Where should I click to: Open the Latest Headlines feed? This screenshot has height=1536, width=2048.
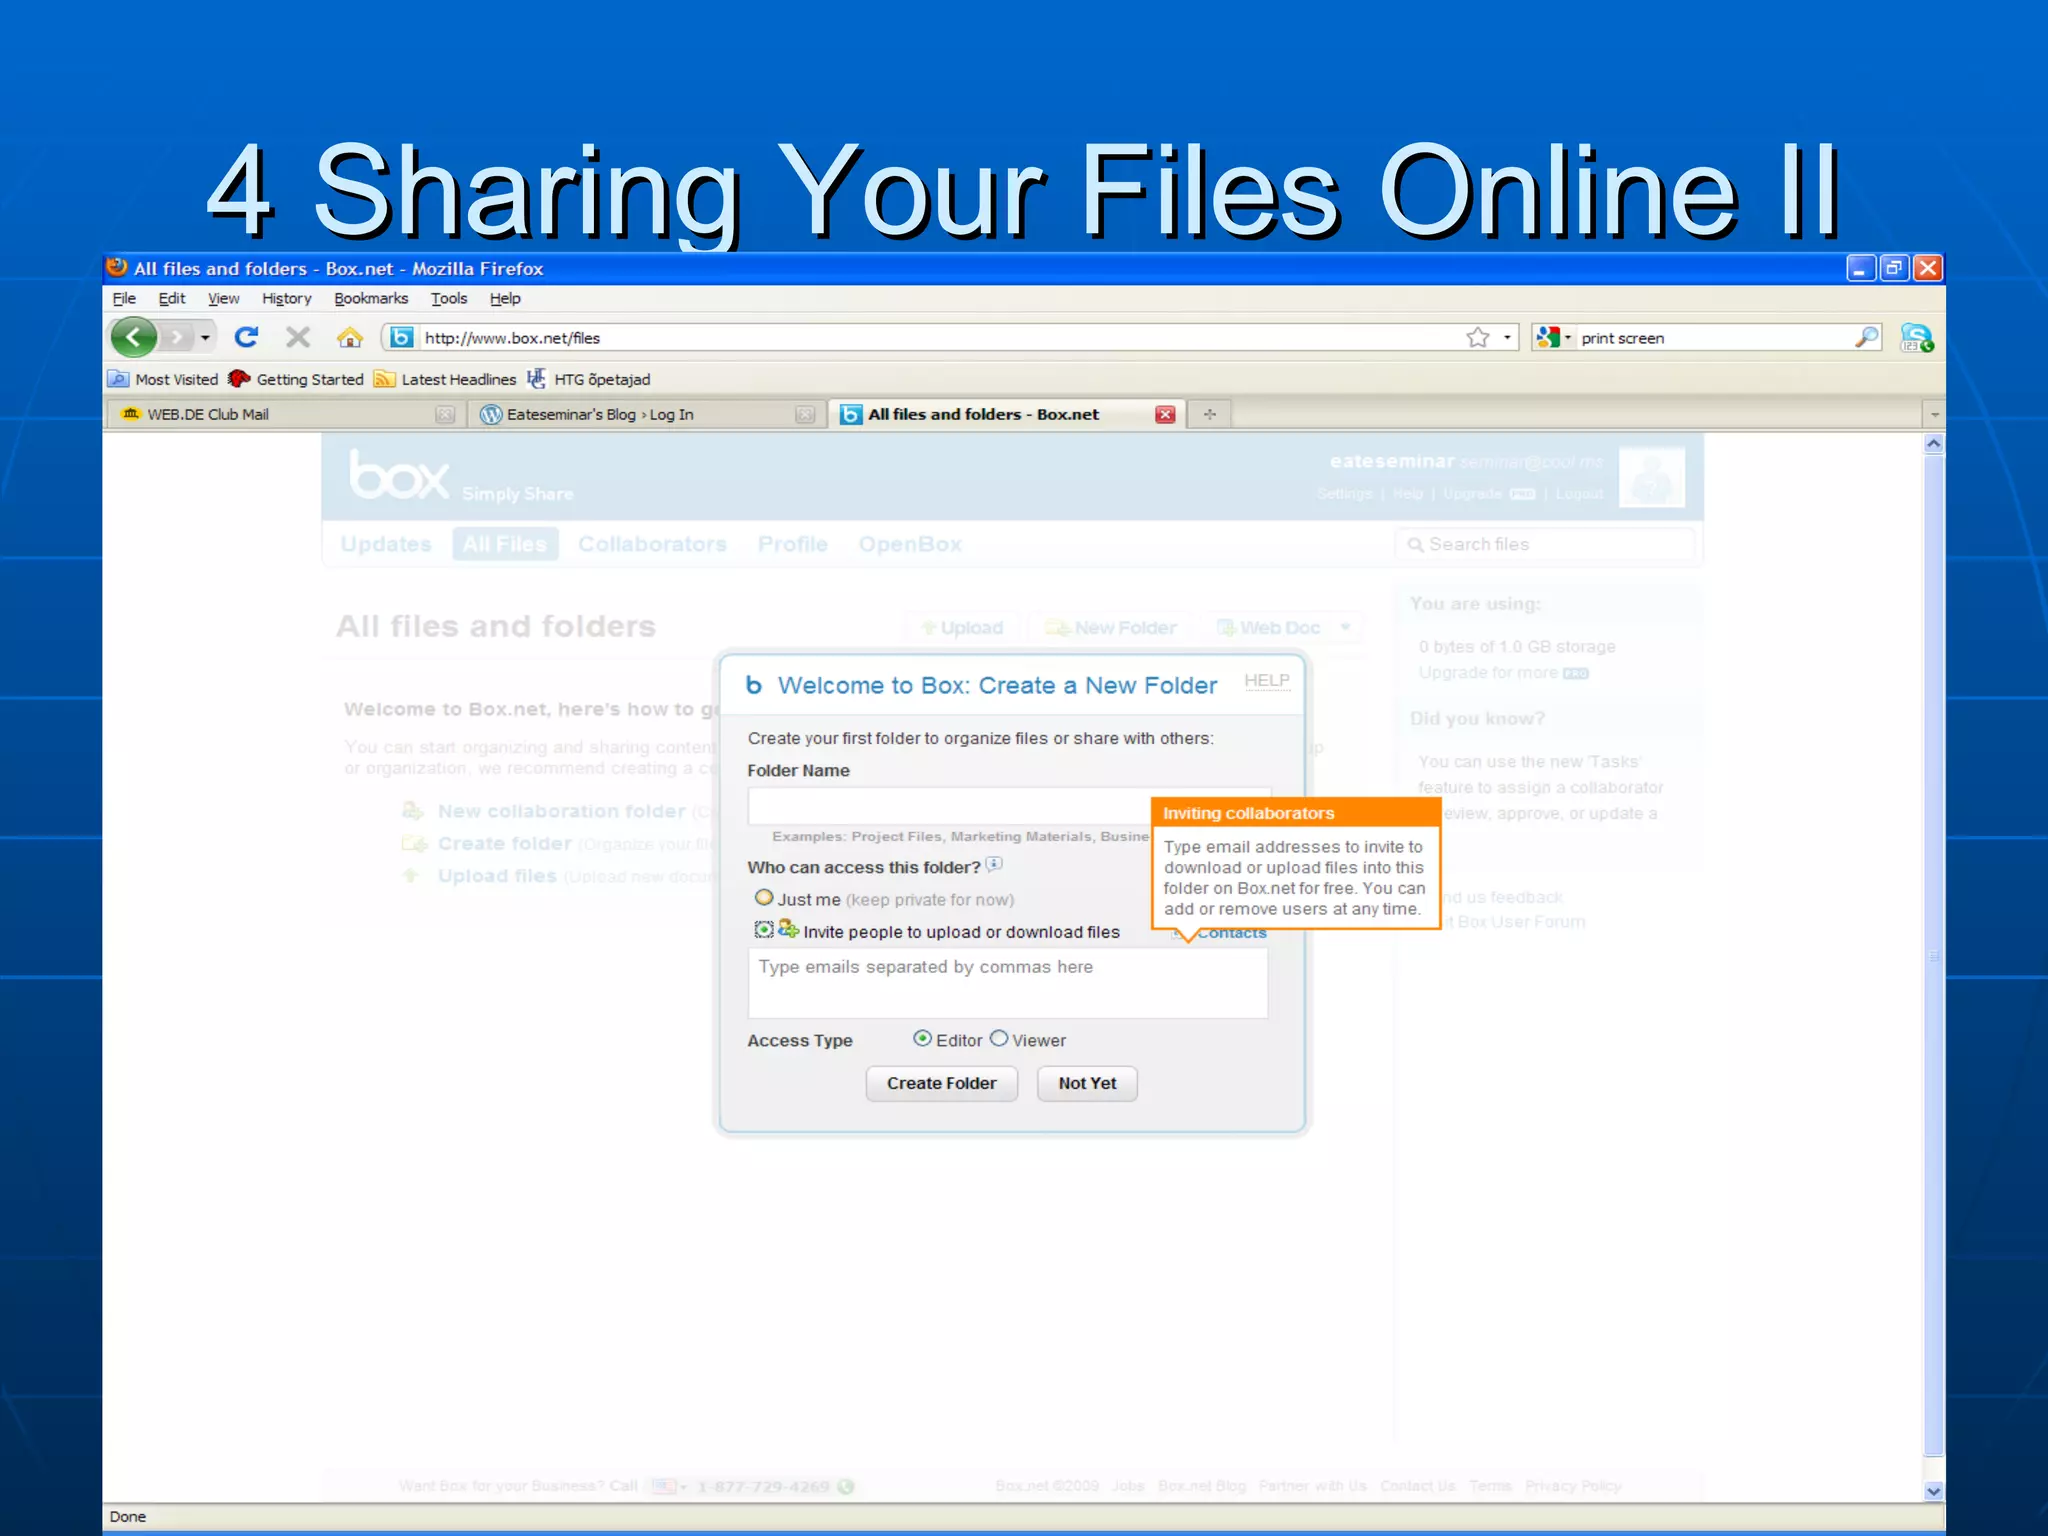[x=445, y=380]
